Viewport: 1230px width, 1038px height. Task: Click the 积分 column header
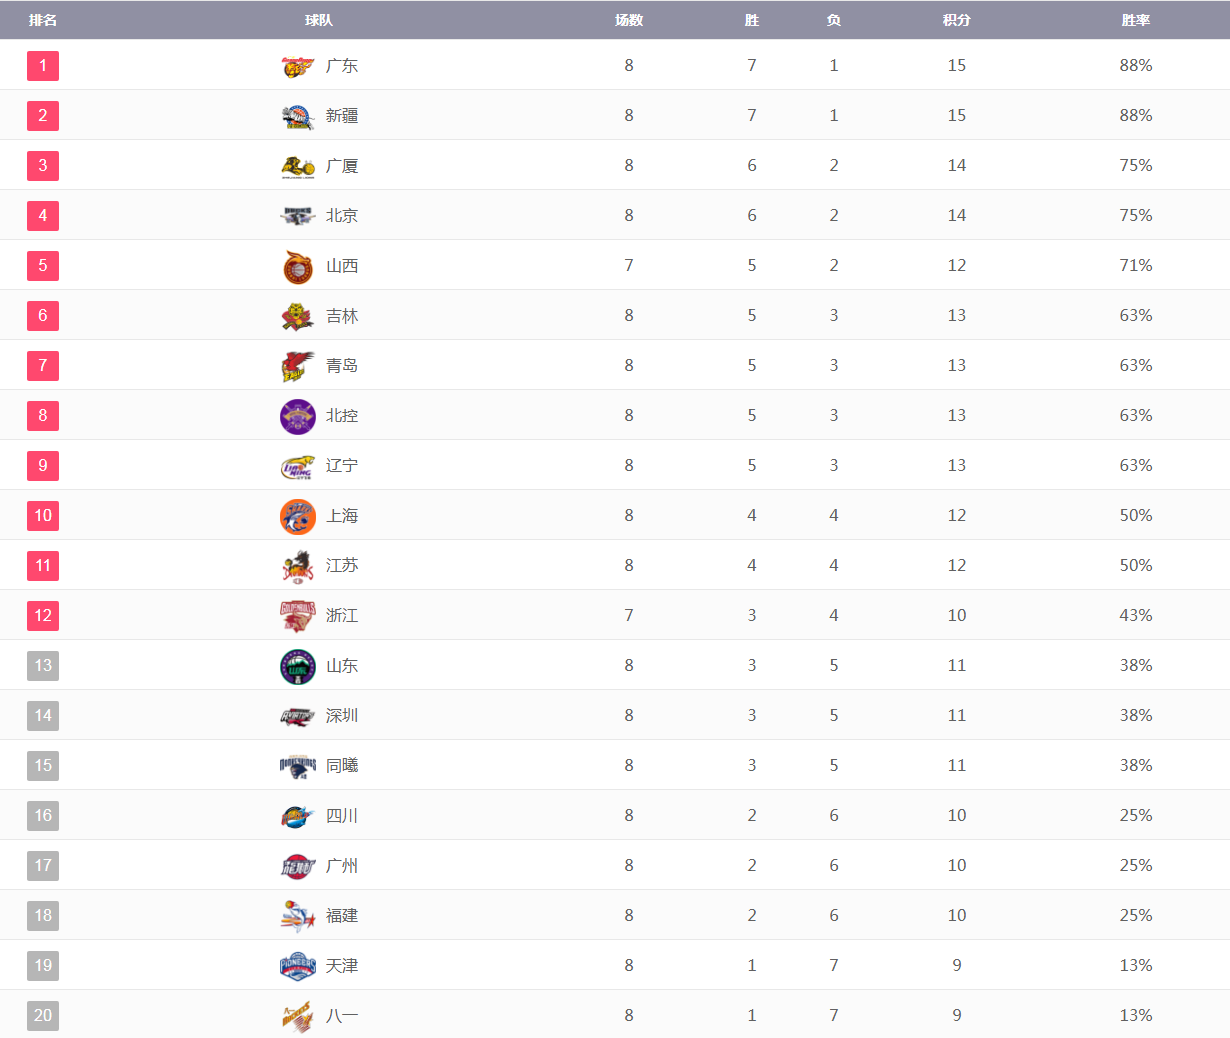point(956,20)
